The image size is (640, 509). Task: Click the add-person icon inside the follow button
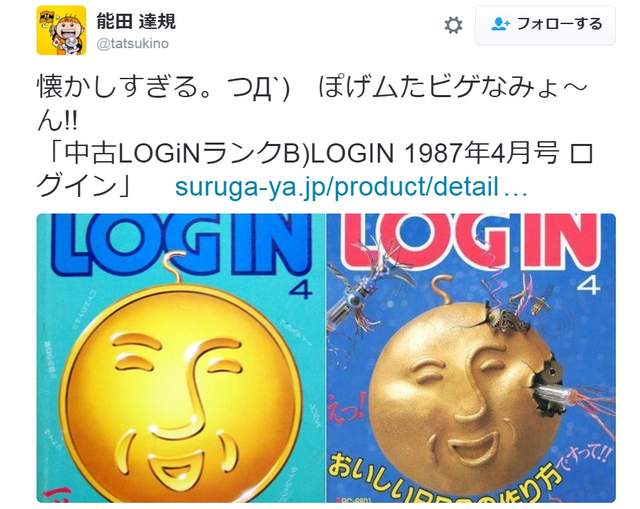pos(500,24)
